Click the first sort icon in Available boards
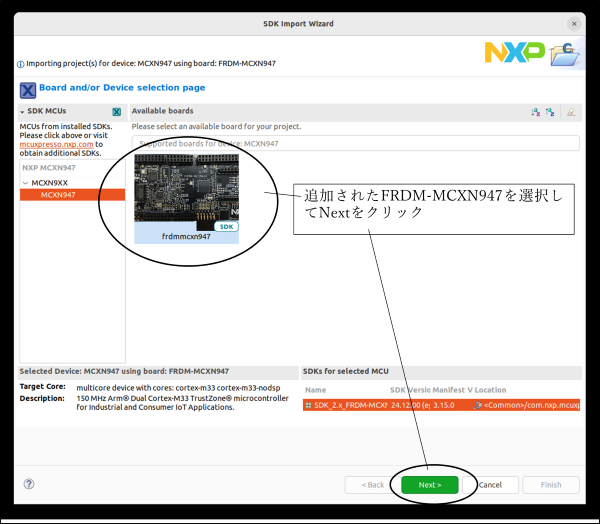Image resolution: width=600 pixels, height=524 pixels. point(535,112)
